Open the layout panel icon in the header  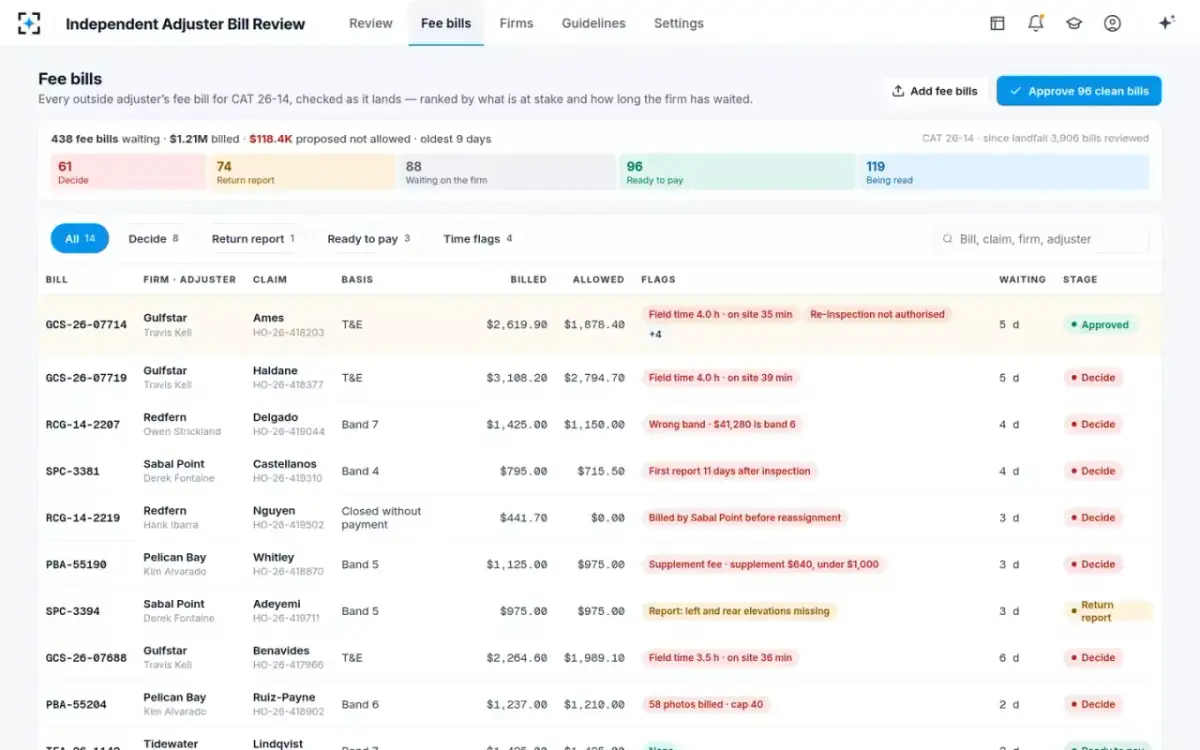pyautogui.click(x=997, y=23)
